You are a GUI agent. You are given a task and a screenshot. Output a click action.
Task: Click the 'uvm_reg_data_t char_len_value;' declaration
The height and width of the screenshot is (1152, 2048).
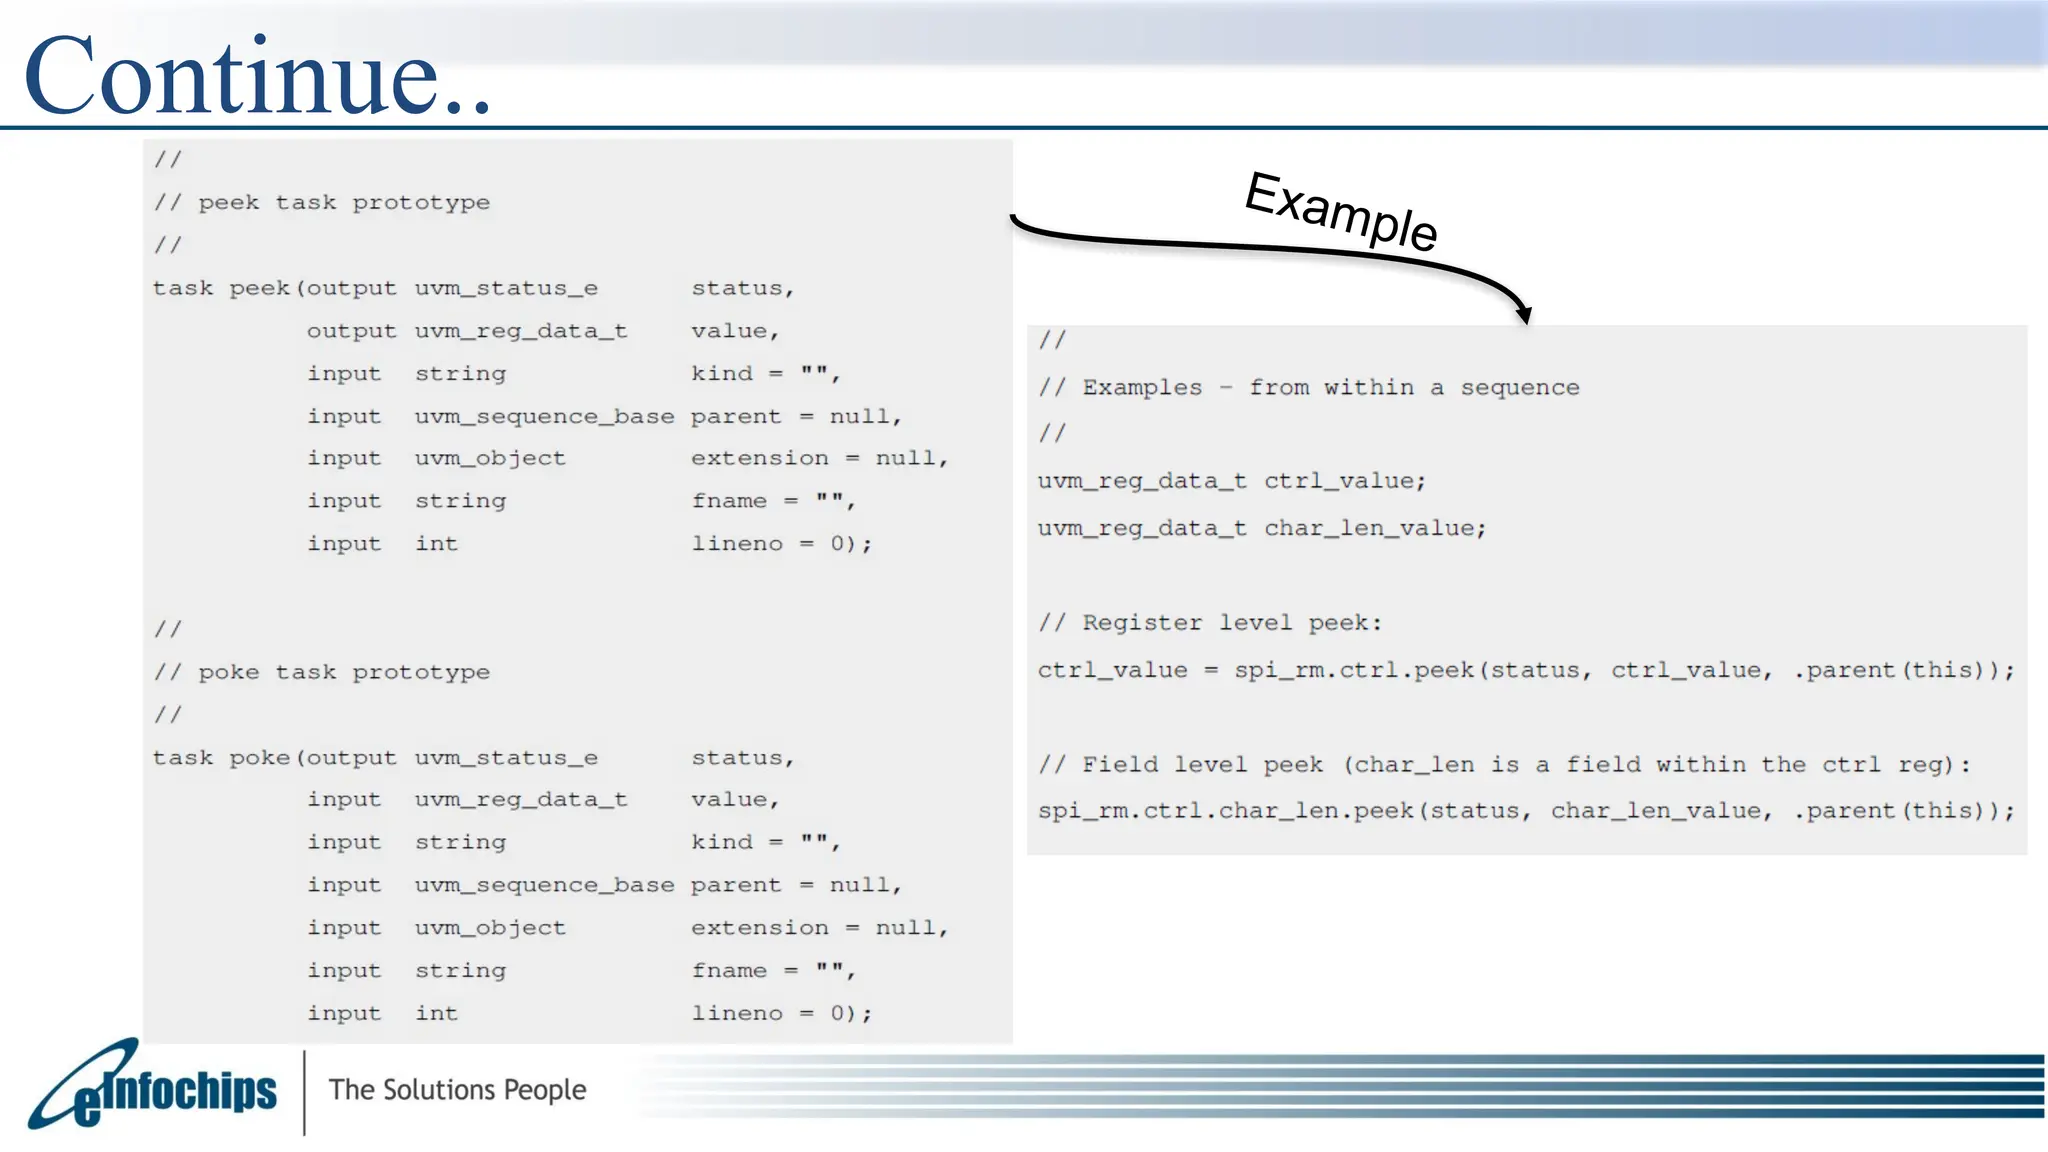(1262, 529)
